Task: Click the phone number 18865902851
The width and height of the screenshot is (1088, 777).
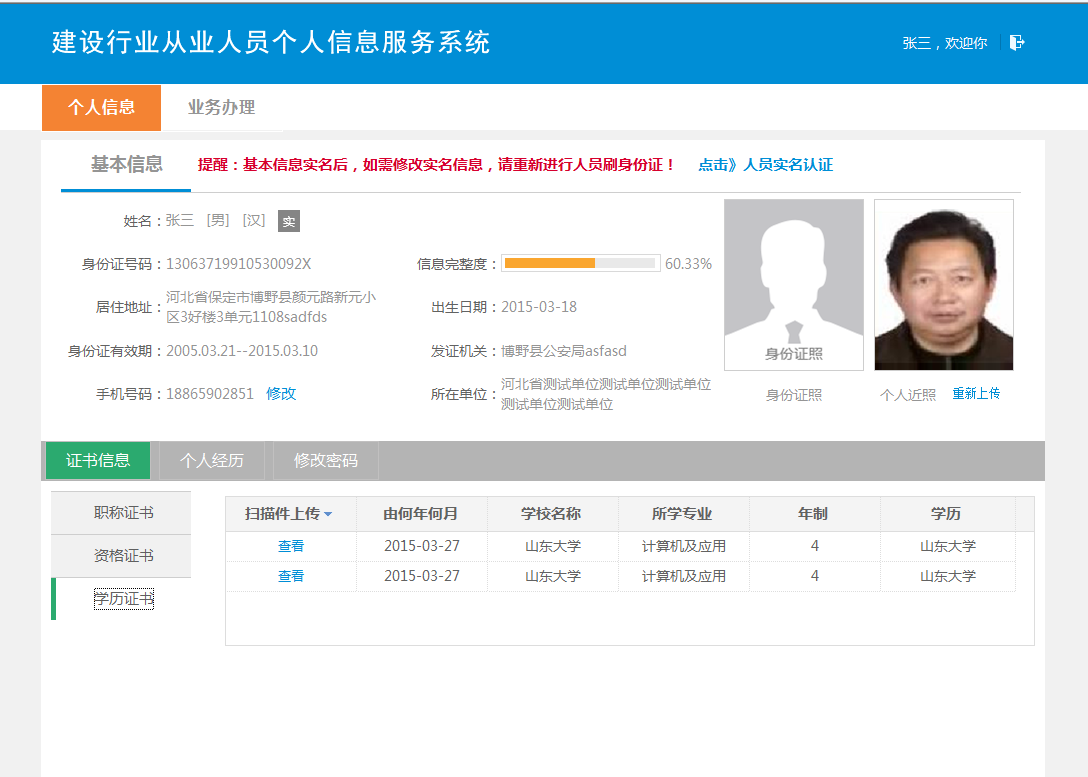Action: (x=210, y=393)
